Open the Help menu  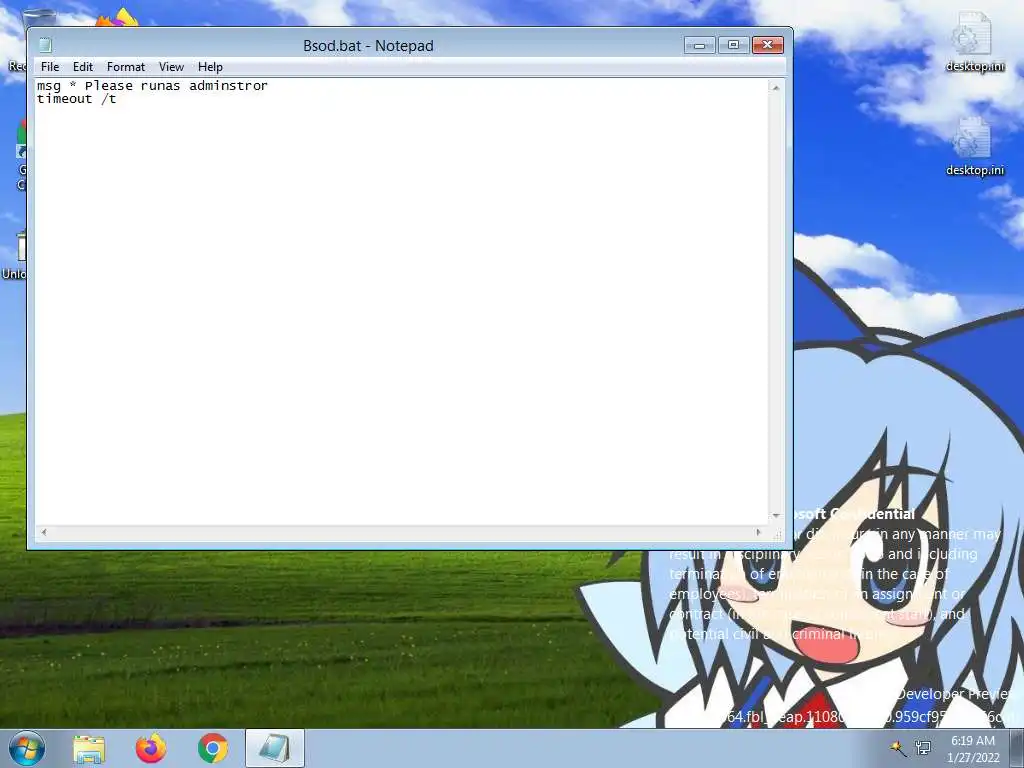210,67
